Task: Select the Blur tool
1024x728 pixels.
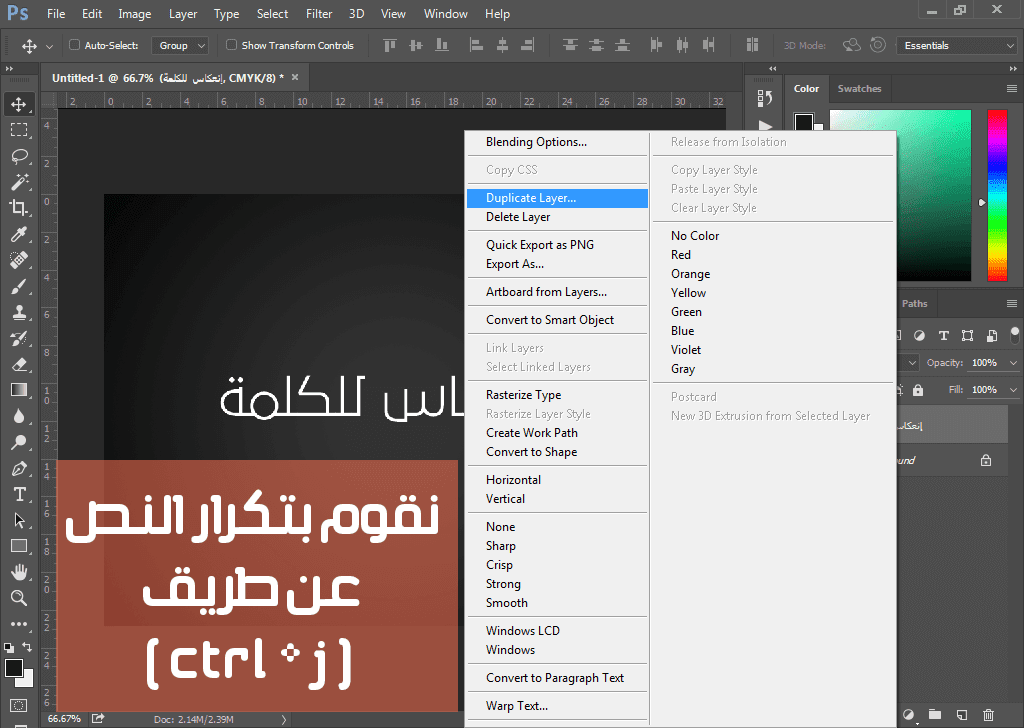Action: (x=19, y=417)
